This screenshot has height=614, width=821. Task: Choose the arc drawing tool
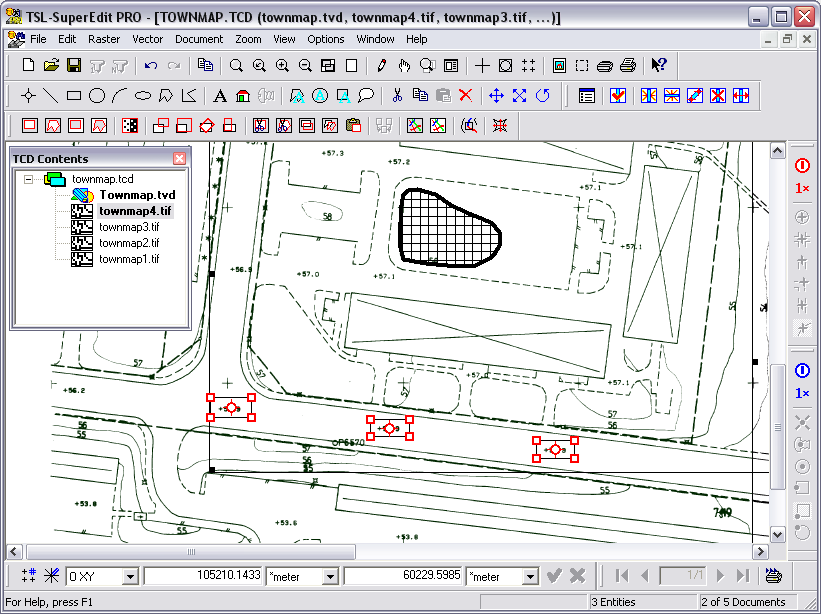[x=120, y=96]
